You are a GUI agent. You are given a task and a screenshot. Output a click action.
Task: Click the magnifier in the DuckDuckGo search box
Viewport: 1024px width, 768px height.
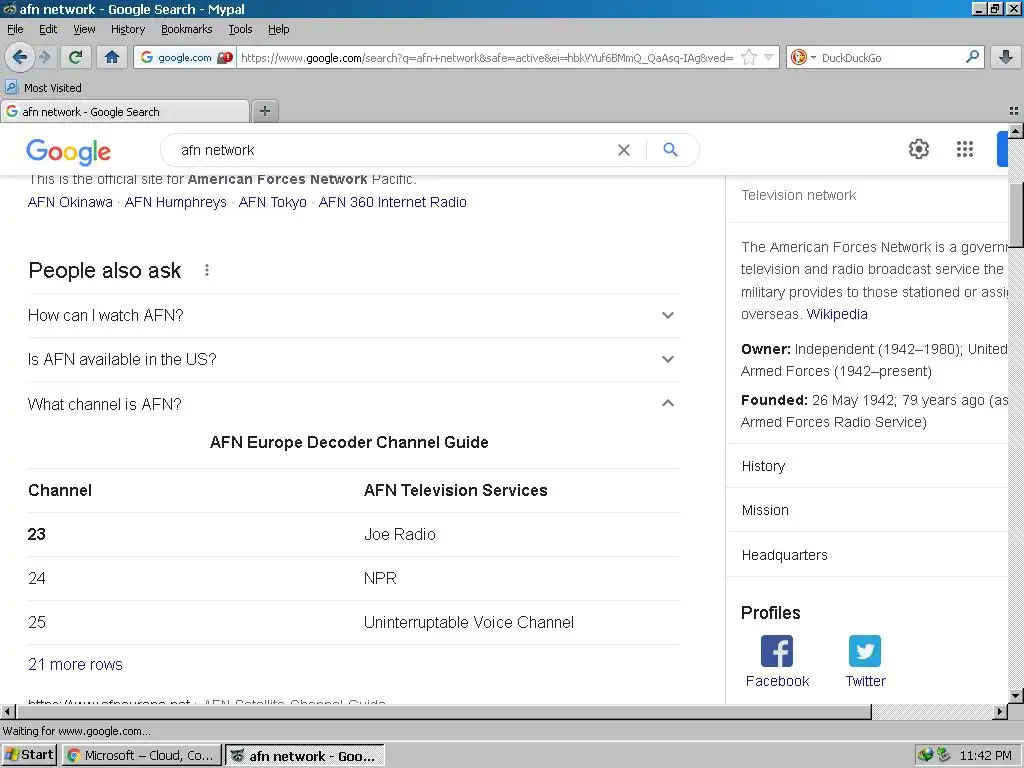click(972, 57)
